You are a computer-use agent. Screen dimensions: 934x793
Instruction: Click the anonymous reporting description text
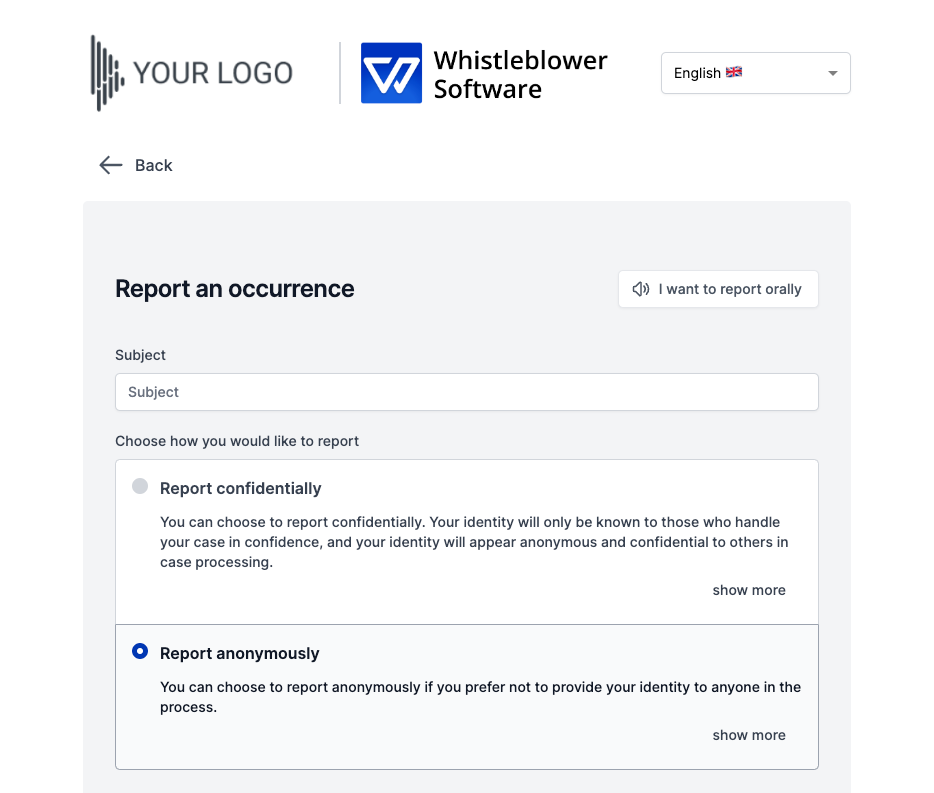[480, 697]
